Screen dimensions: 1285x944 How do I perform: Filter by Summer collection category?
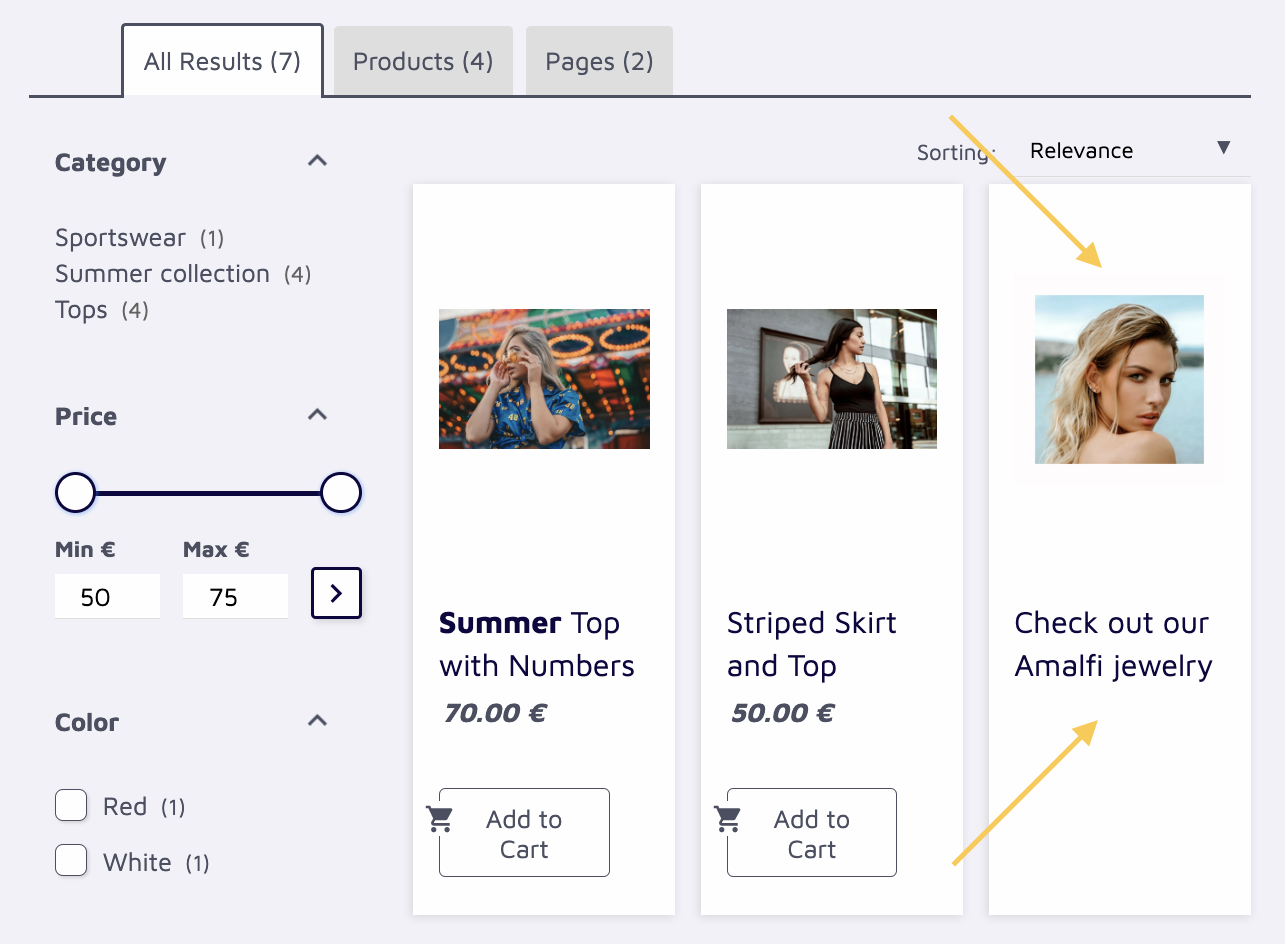pos(162,274)
